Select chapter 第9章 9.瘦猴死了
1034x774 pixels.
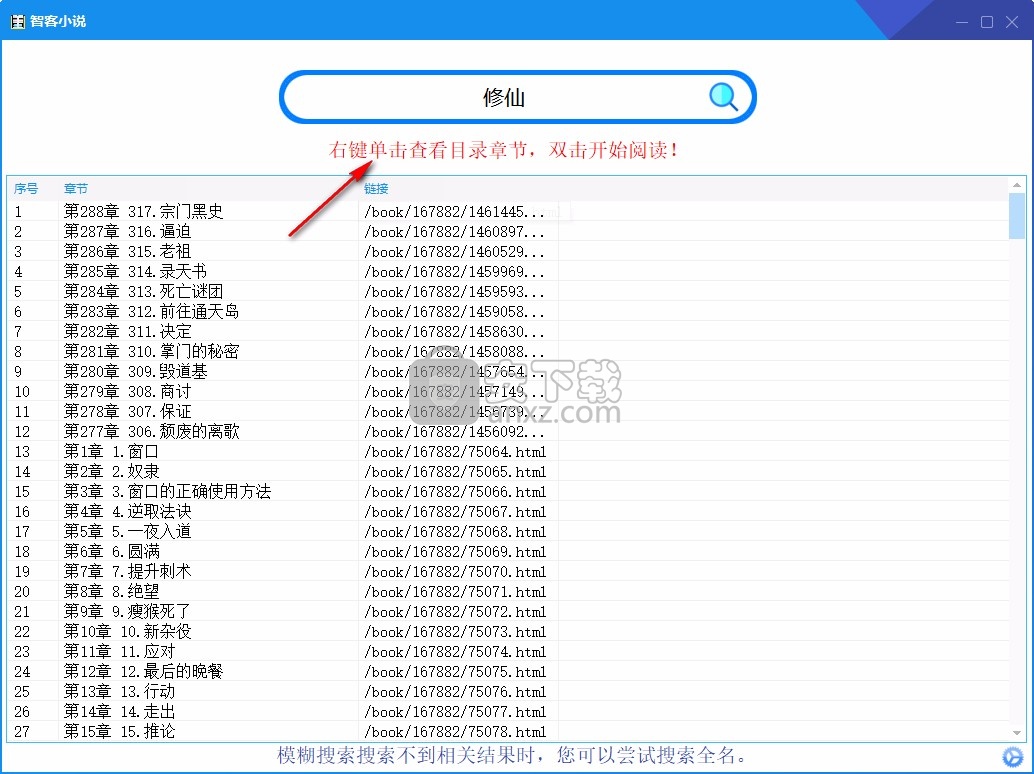coord(127,611)
